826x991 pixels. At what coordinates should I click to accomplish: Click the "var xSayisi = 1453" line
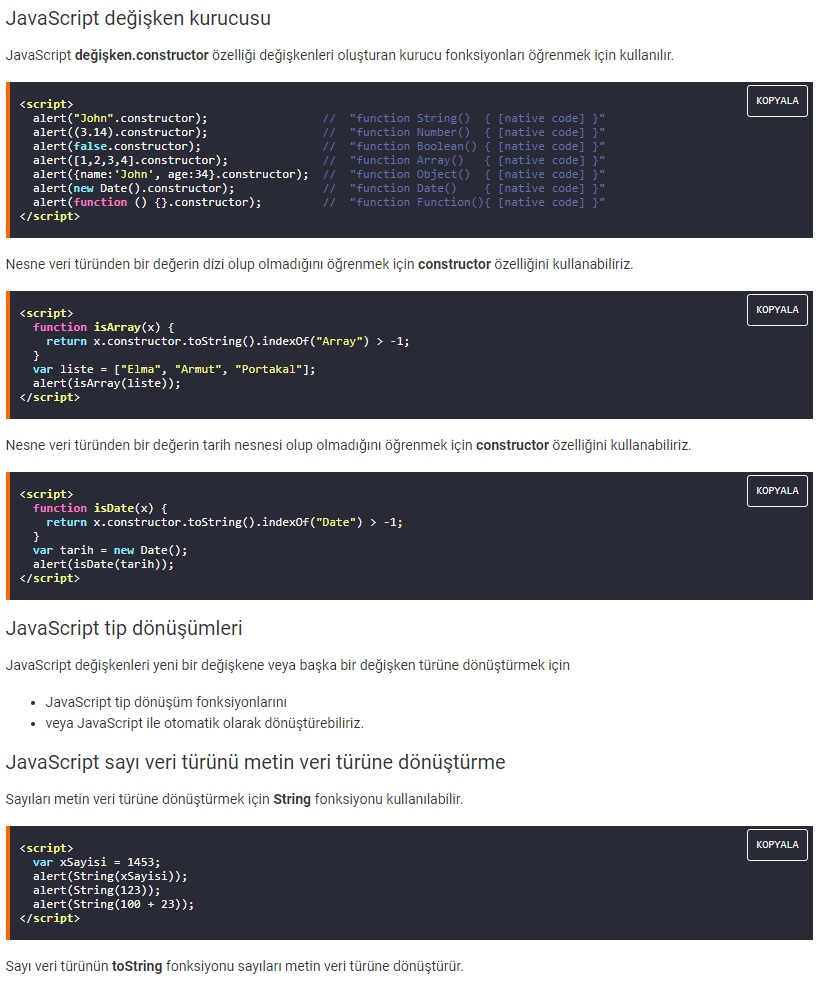tap(97, 863)
